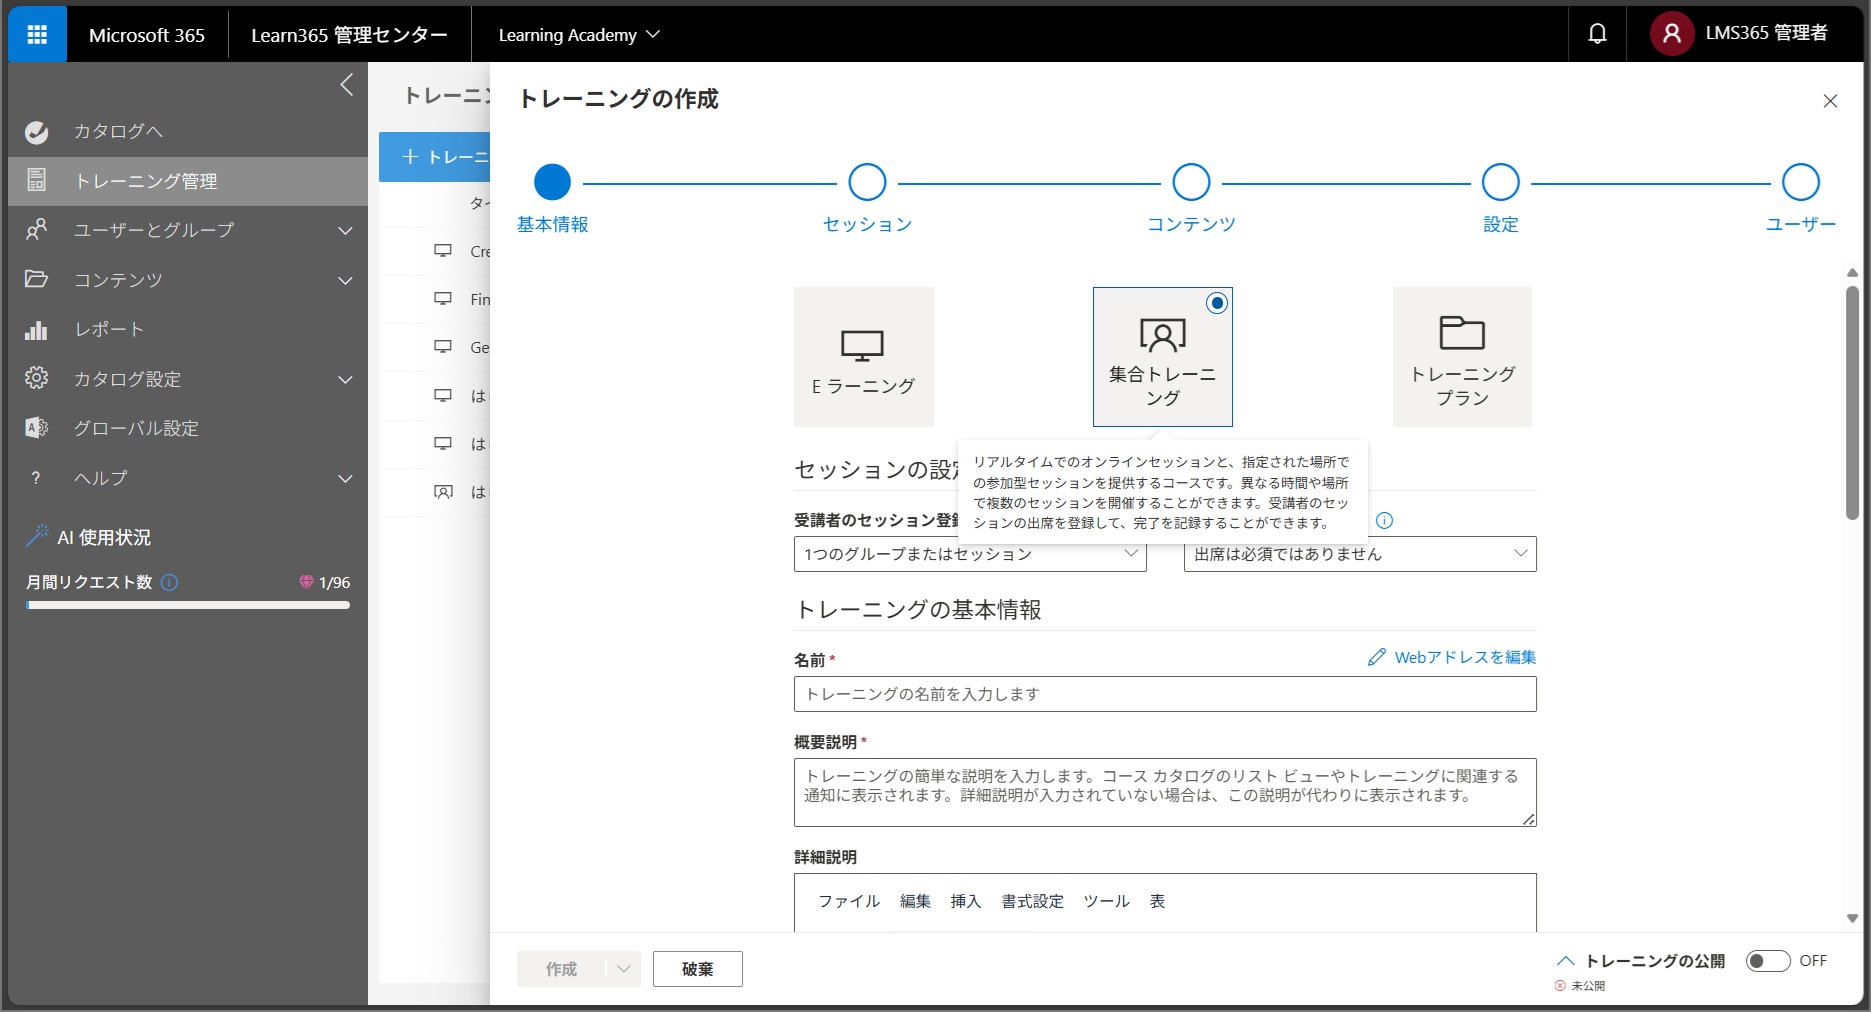The height and width of the screenshot is (1012, 1871).
Task: Expand the コンテンツ sidebar section
Action: point(345,281)
